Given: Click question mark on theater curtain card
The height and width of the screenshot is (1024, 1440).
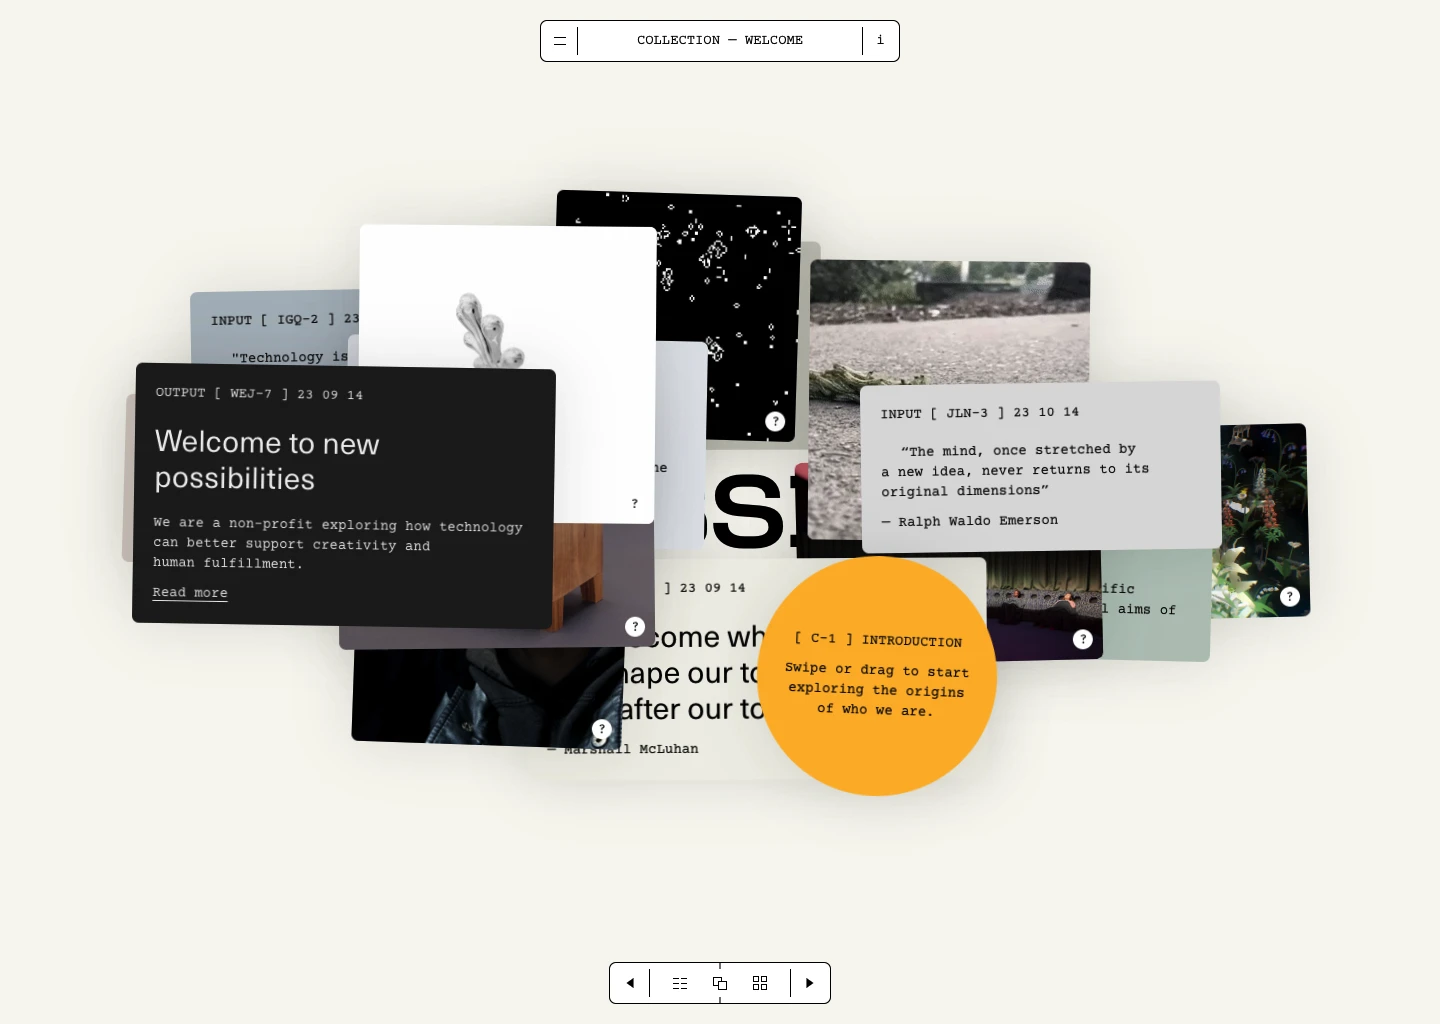Looking at the screenshot, I should pos(1083,639).
